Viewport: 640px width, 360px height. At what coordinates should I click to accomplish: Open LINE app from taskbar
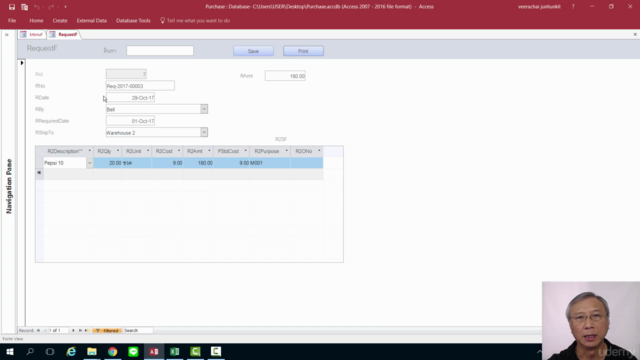[133, 351]
